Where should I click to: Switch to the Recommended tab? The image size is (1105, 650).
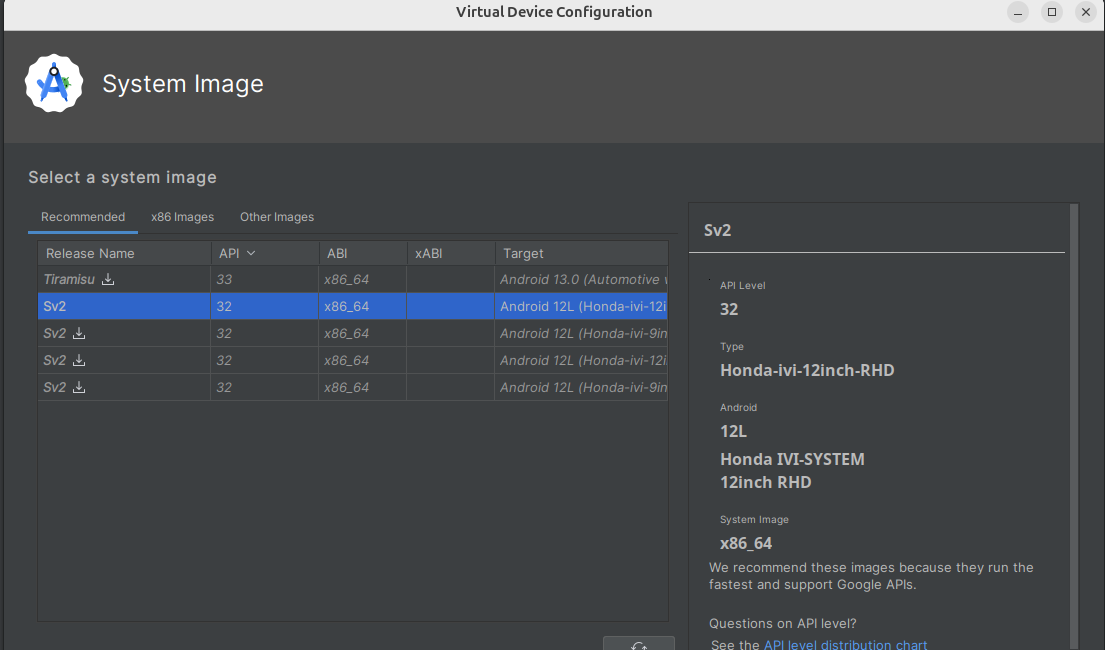click(83, 217)
